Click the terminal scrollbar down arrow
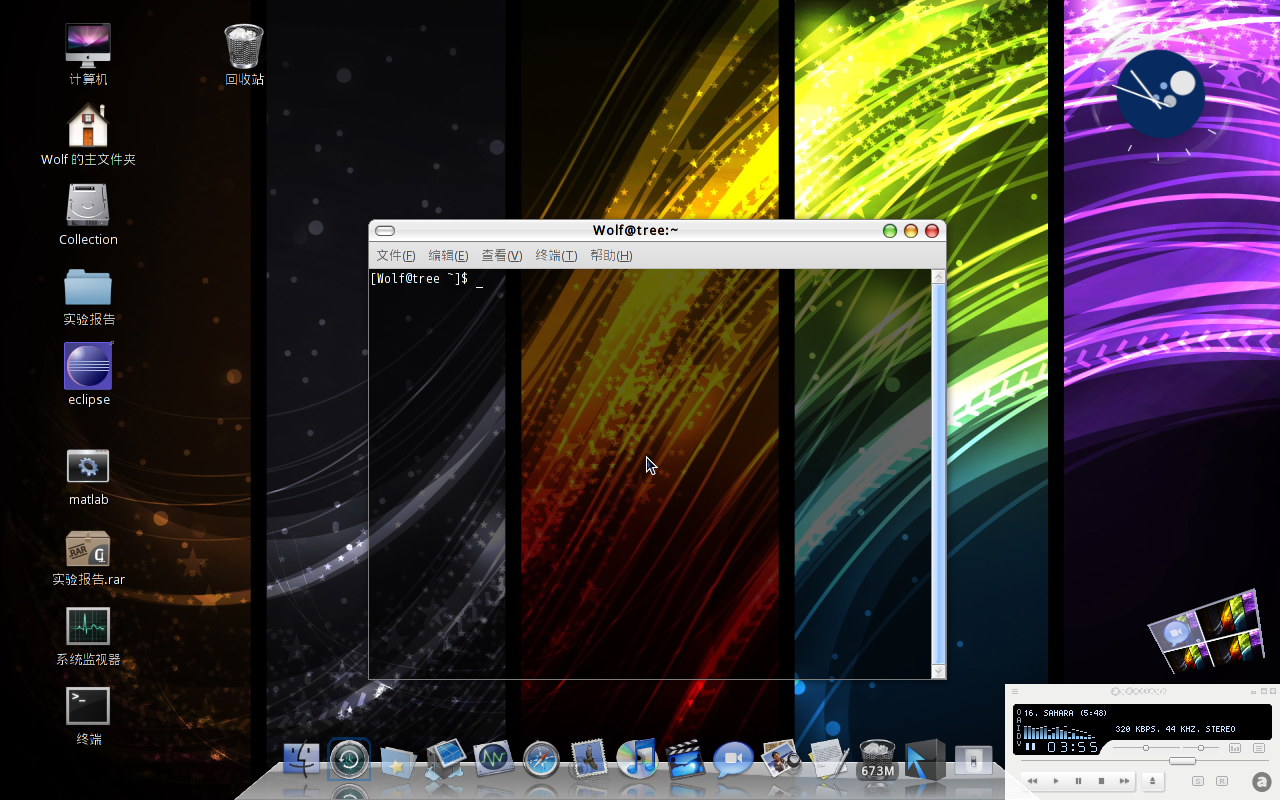Viewport: 1280px width, 800px height. (938, 672)
